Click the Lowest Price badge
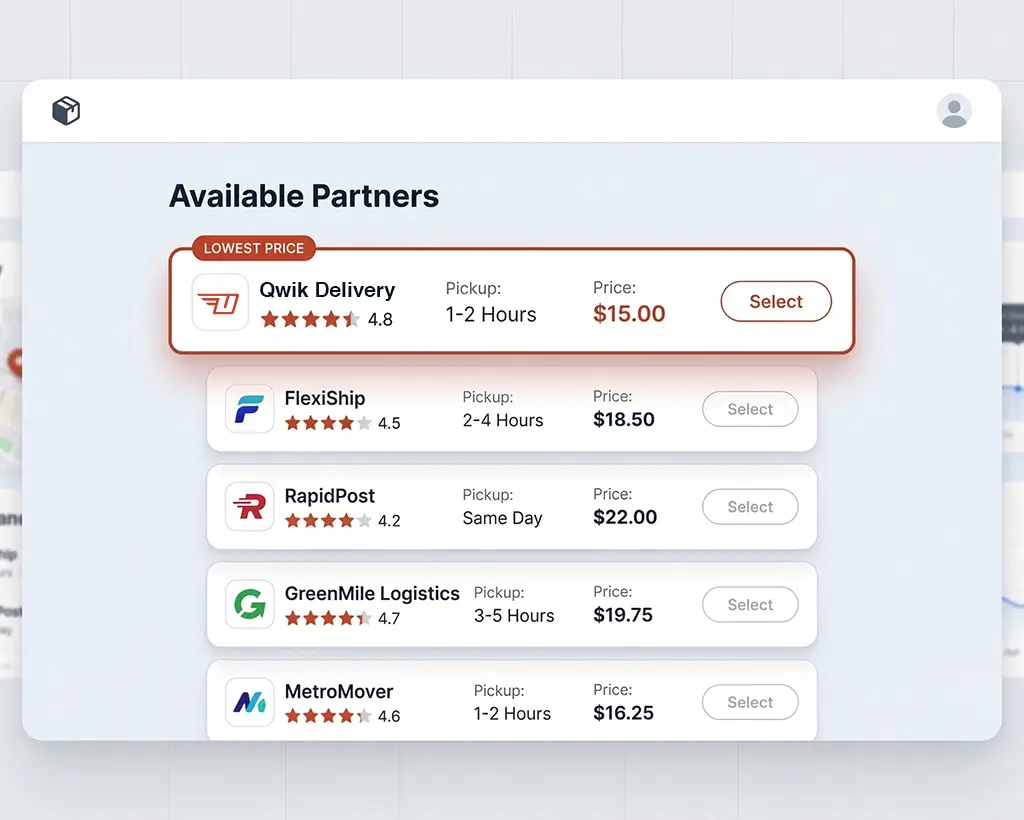Viewport: 1024px width, 820px height. [254, 248]
